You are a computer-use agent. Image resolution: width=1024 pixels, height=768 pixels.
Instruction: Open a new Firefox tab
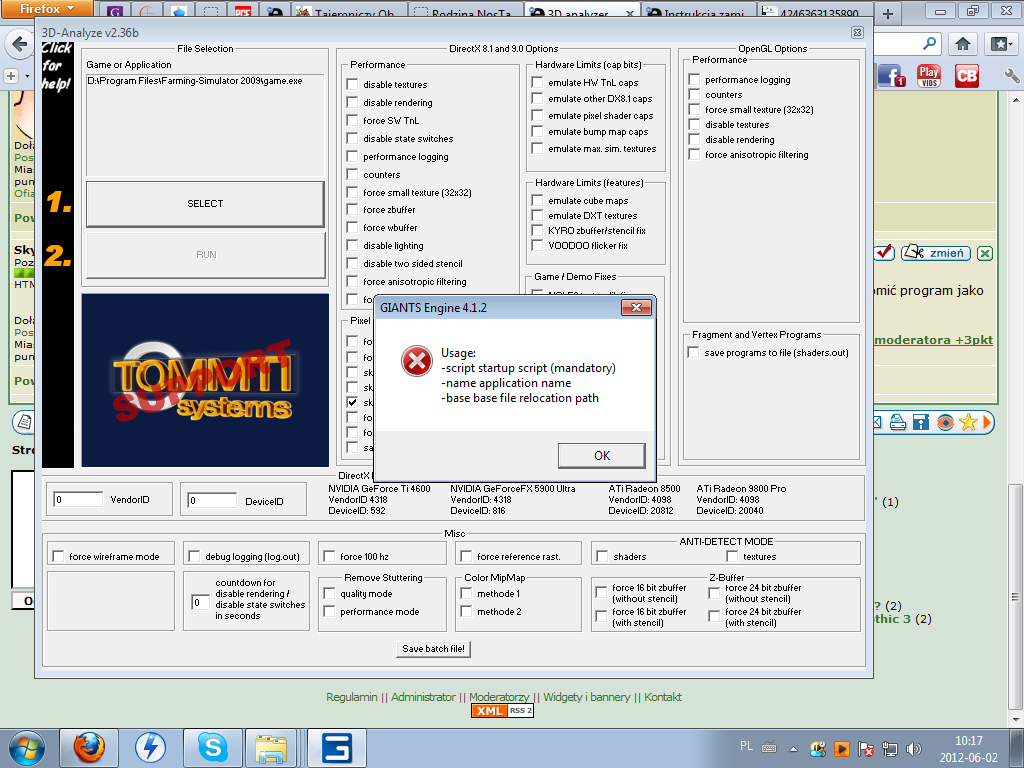click(x=888, y=12)
